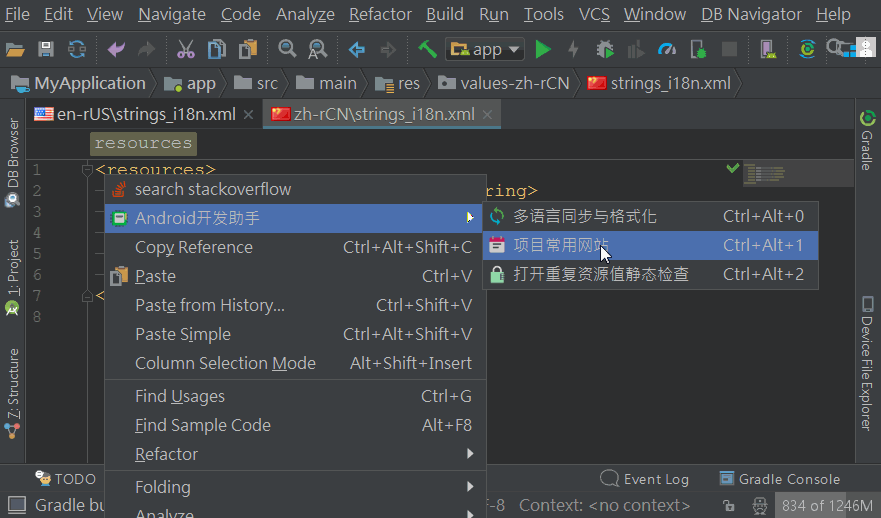Open the Build menu

(444, 14)
